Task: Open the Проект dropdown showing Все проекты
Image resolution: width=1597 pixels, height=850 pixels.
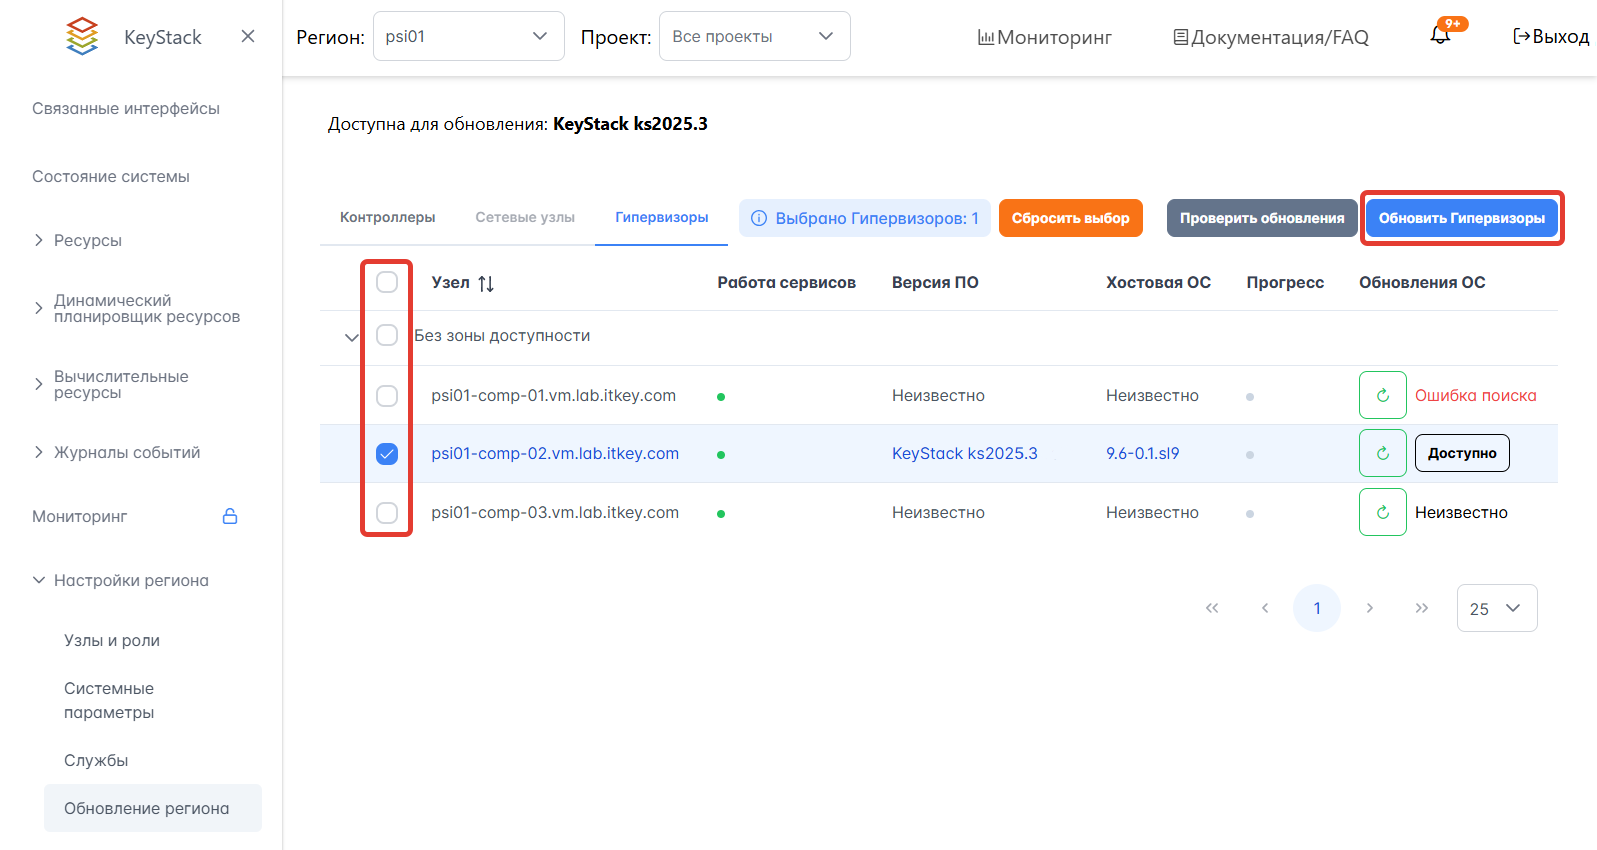Action: (754, 36)
